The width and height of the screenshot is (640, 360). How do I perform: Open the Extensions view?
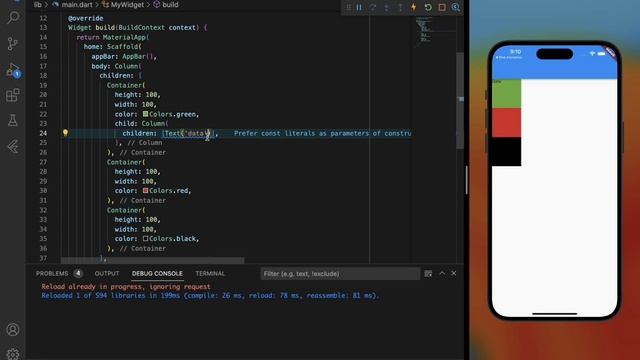tap(13, 96)
